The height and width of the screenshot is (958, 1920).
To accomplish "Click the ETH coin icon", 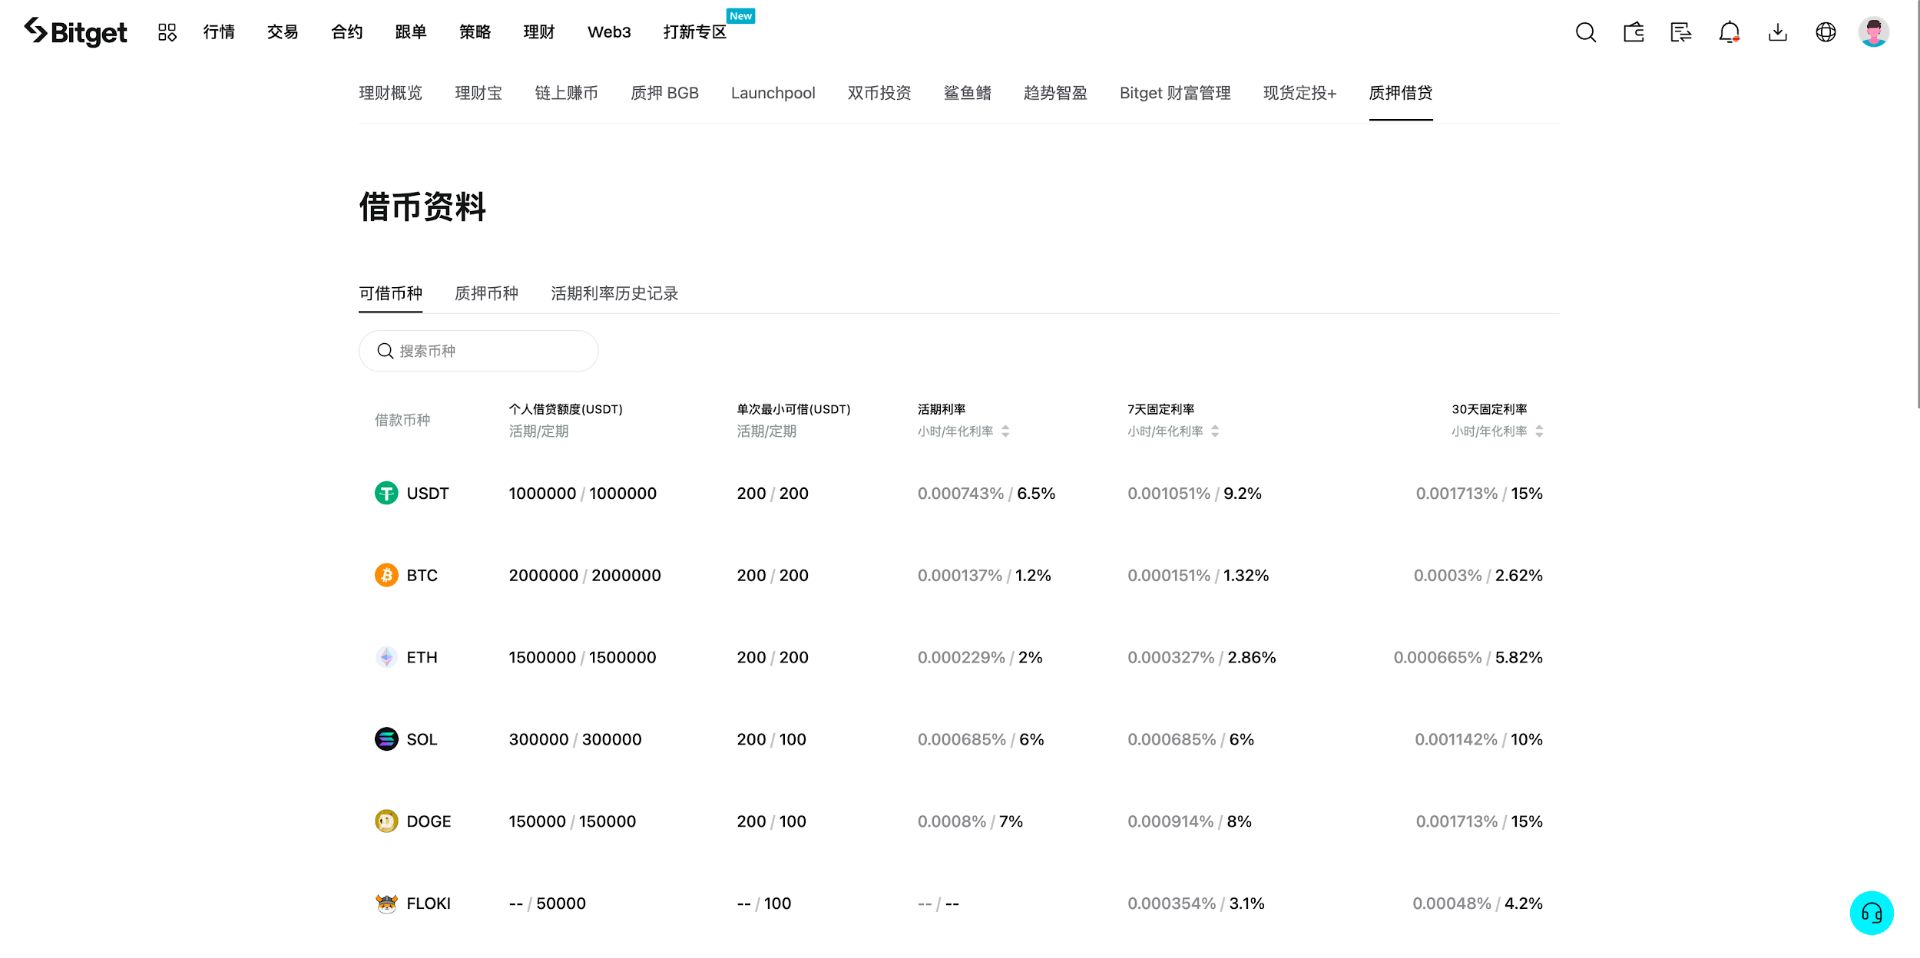I will point(386,657).
